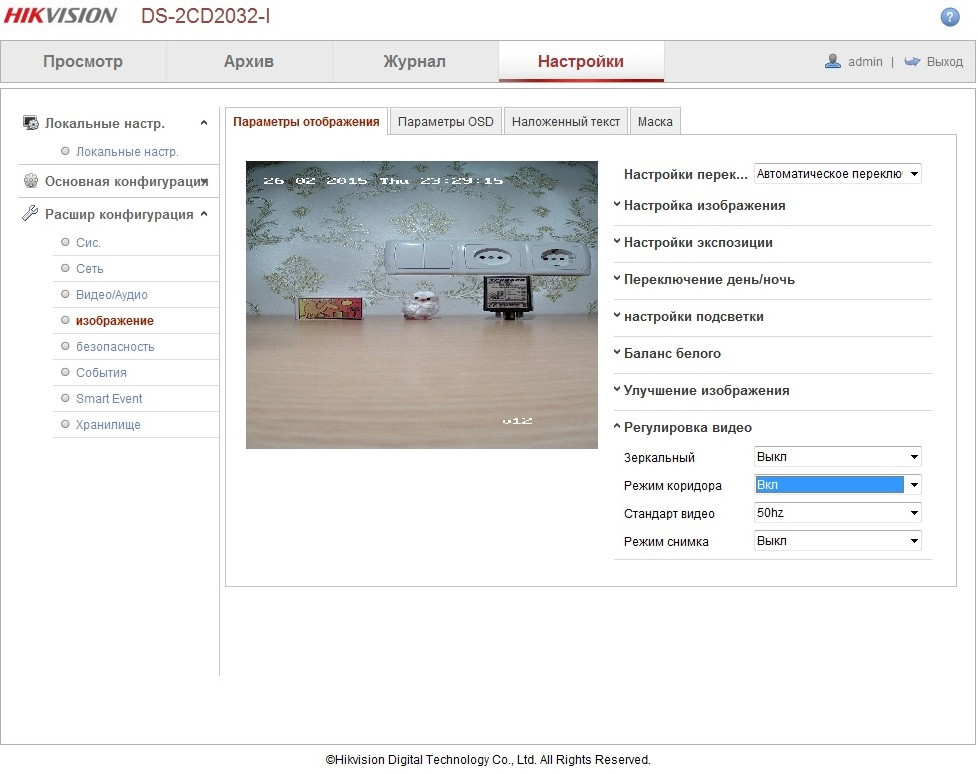
Task: Click the HIKVISION logo
Action: tap(60, 16)
